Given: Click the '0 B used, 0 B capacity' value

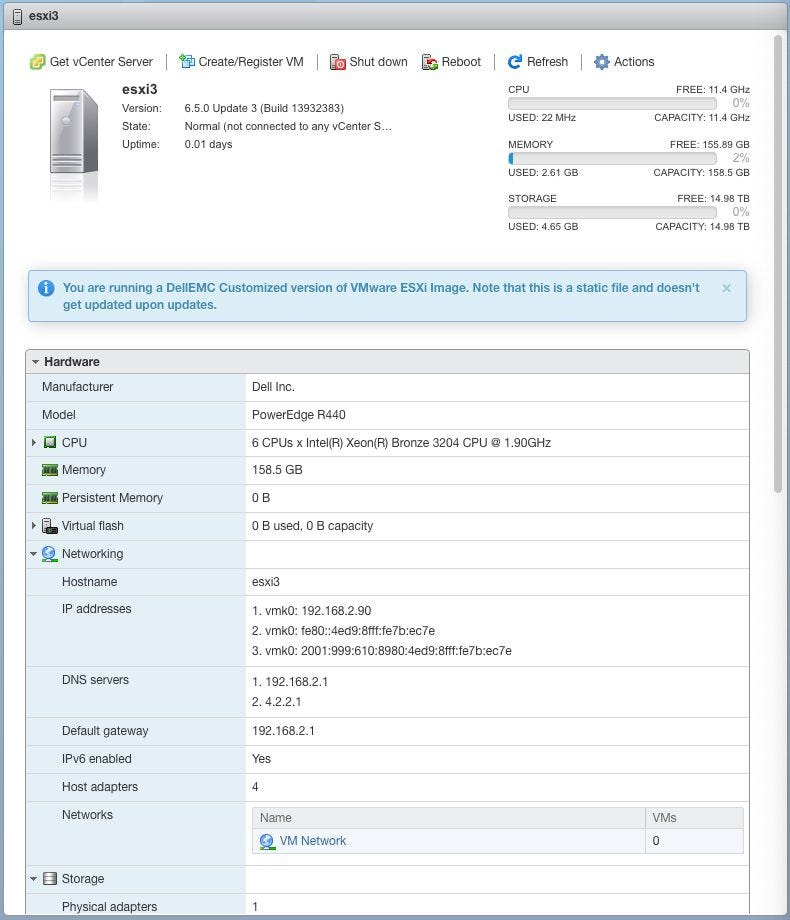Looking at the screenshot, I should pos(312,526).
